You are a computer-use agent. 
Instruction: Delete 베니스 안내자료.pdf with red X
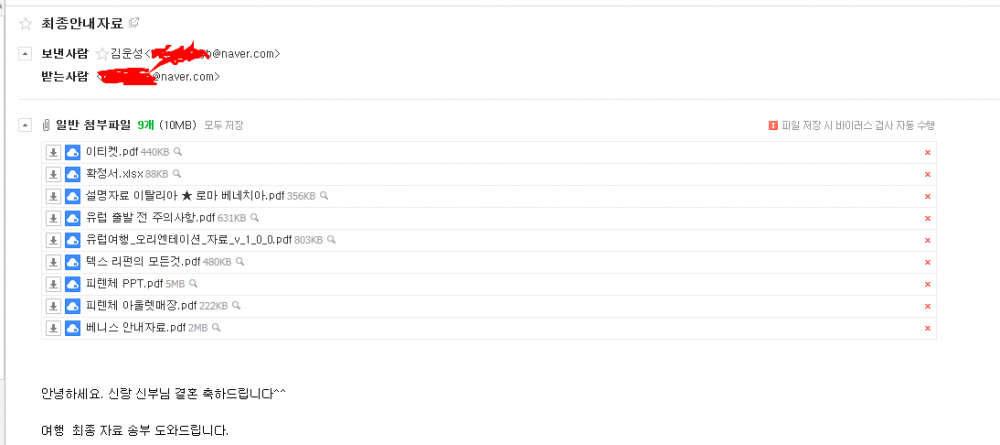927,328
